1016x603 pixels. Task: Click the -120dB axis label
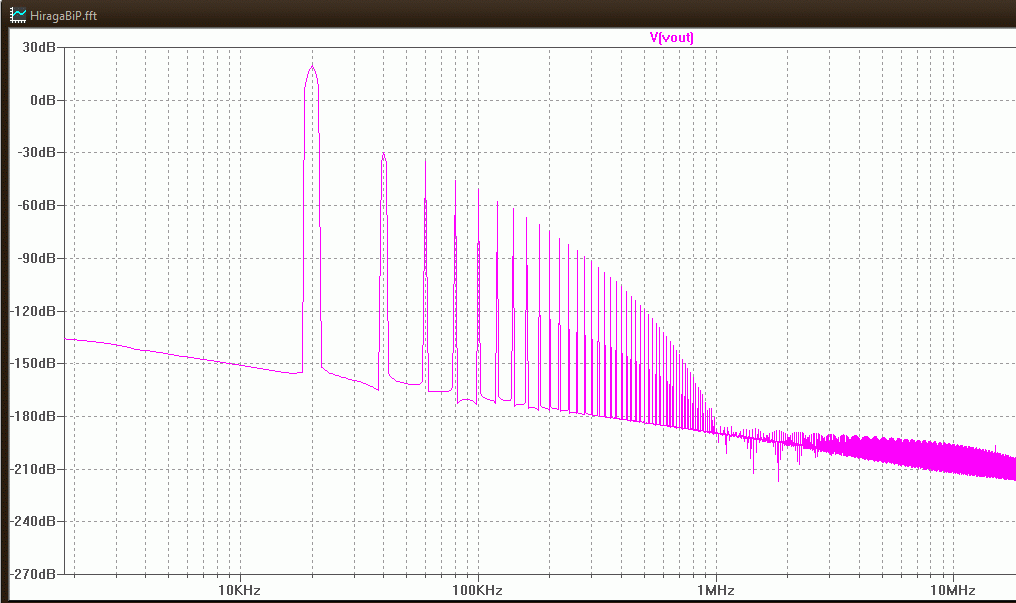(34, 311)
